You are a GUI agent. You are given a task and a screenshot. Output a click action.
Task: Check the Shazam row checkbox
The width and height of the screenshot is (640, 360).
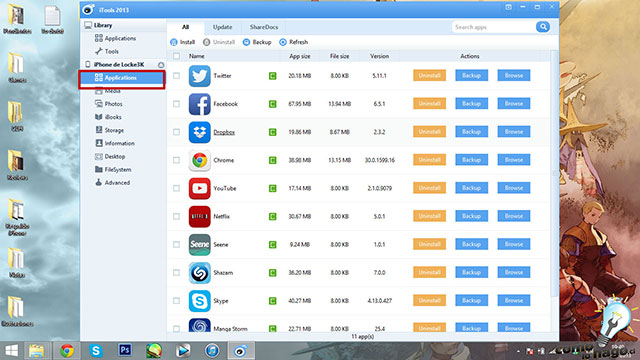176,273
